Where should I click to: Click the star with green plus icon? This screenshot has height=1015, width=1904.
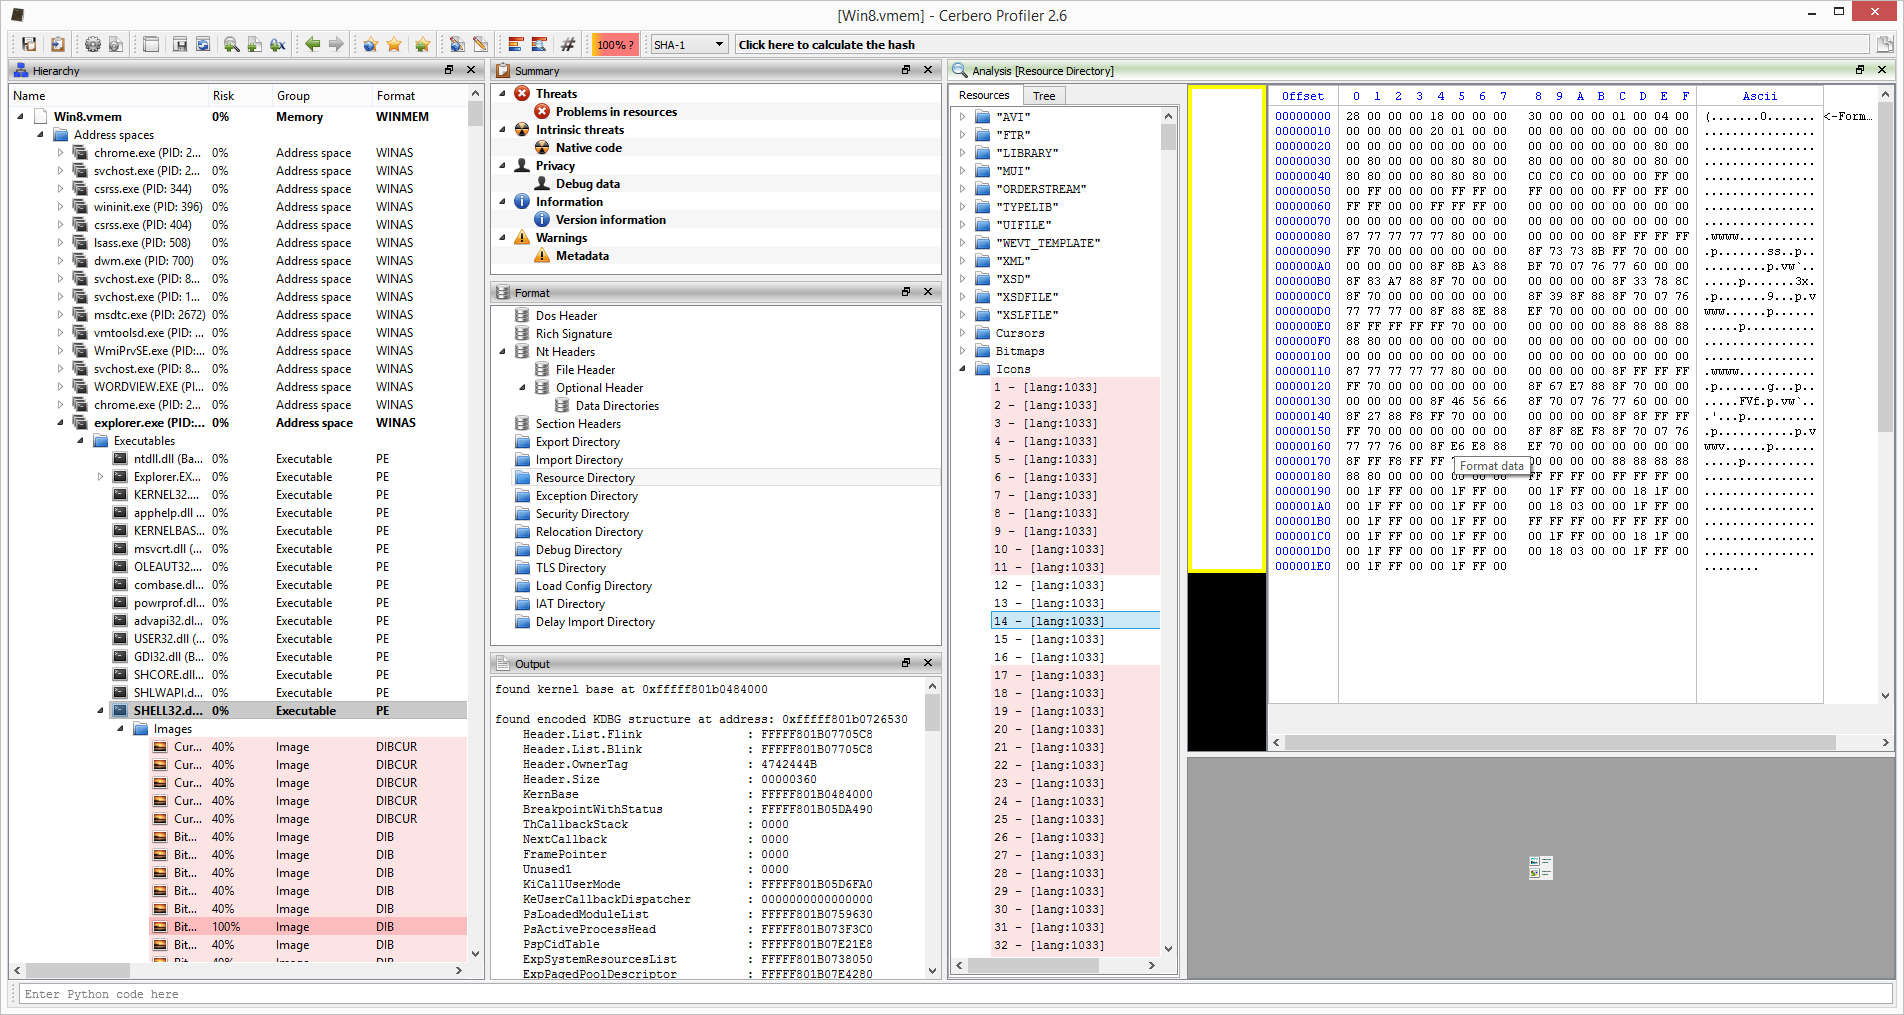click(422, 44)
